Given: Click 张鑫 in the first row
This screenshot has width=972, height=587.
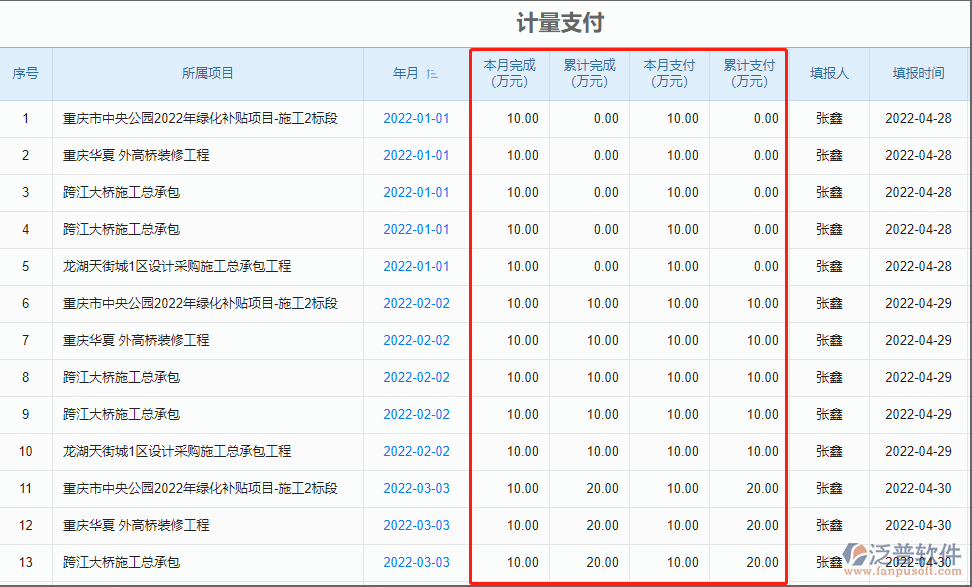Looking at the screenshot, I should [x=830, y=118].
